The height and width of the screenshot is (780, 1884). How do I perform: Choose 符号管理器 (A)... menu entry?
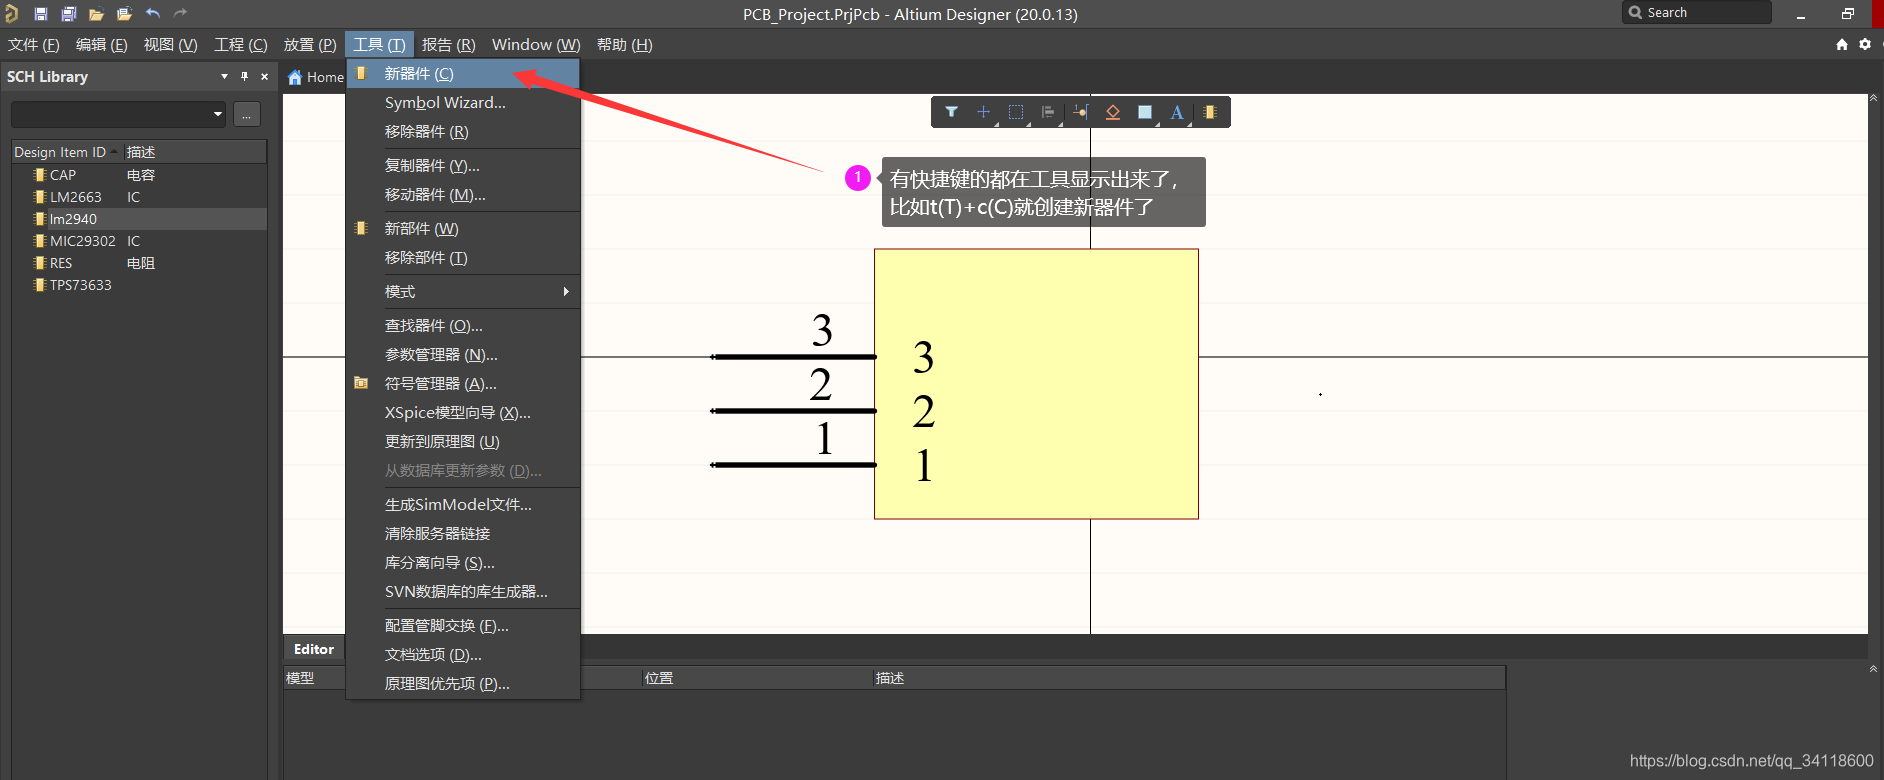point(463,384)
